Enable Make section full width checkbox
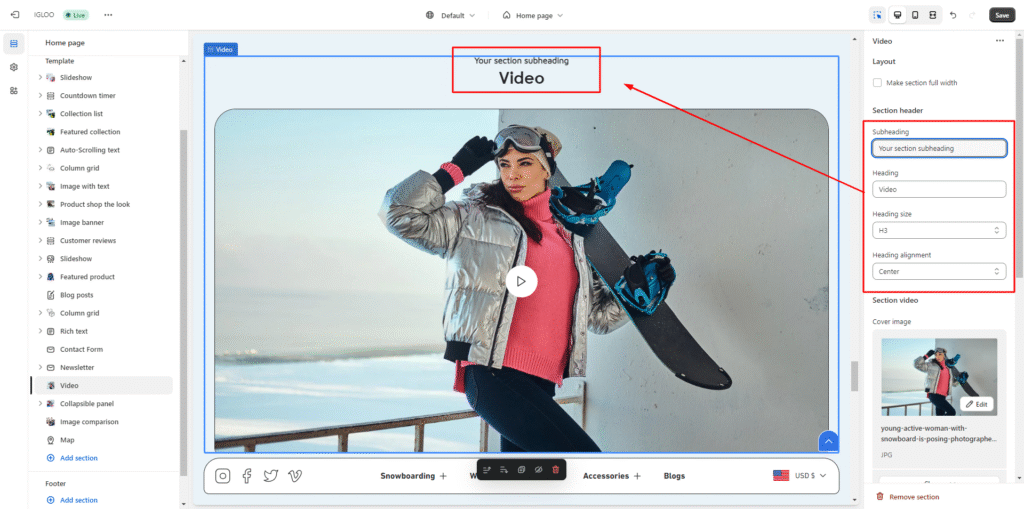Screen dimensions: 1024x509 point(877,83)
